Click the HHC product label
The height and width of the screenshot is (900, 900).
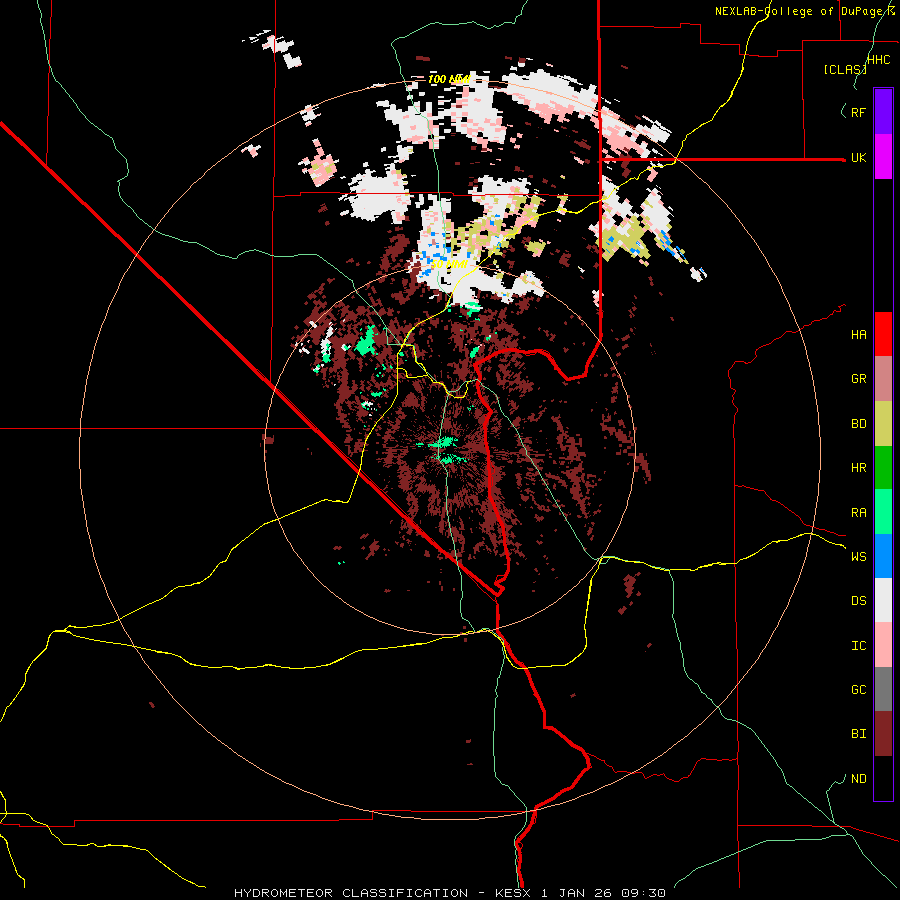tap(879, 60)
